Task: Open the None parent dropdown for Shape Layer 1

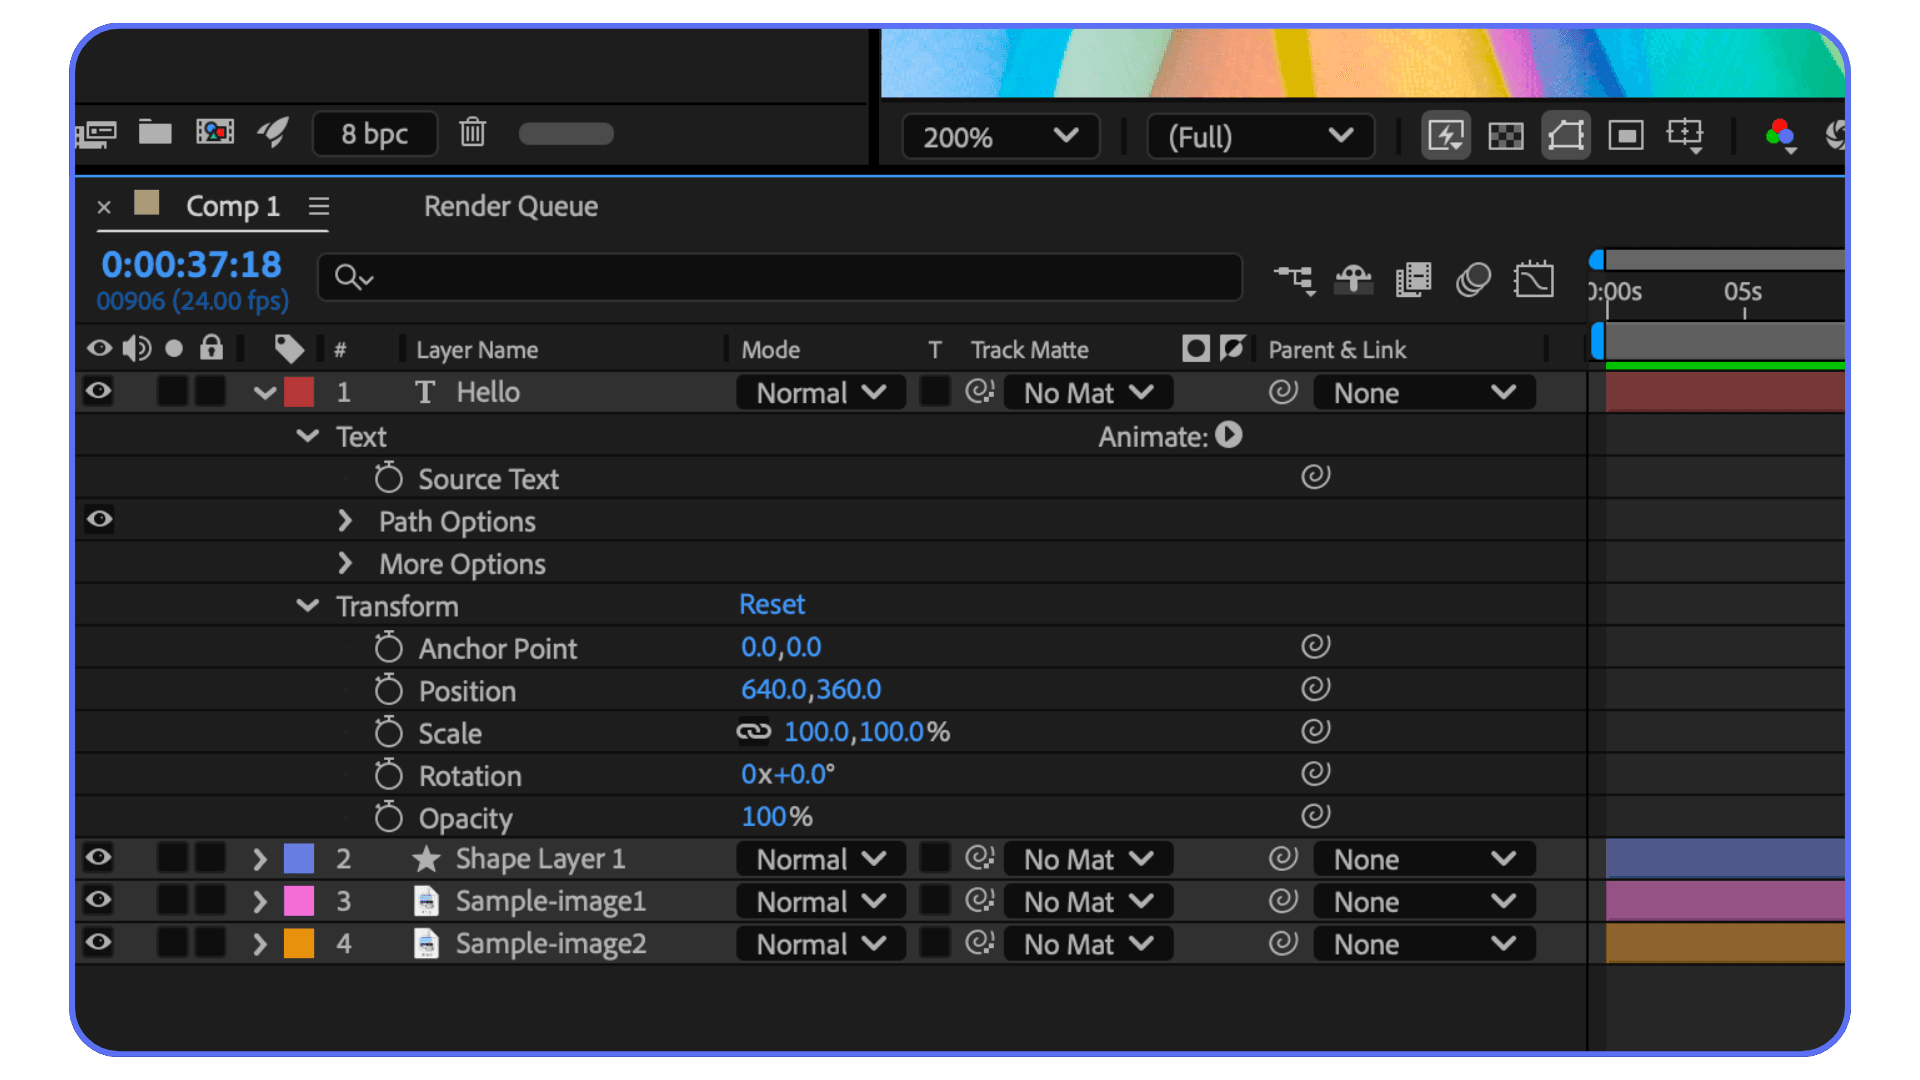Action: click(x=1423, y=858)
